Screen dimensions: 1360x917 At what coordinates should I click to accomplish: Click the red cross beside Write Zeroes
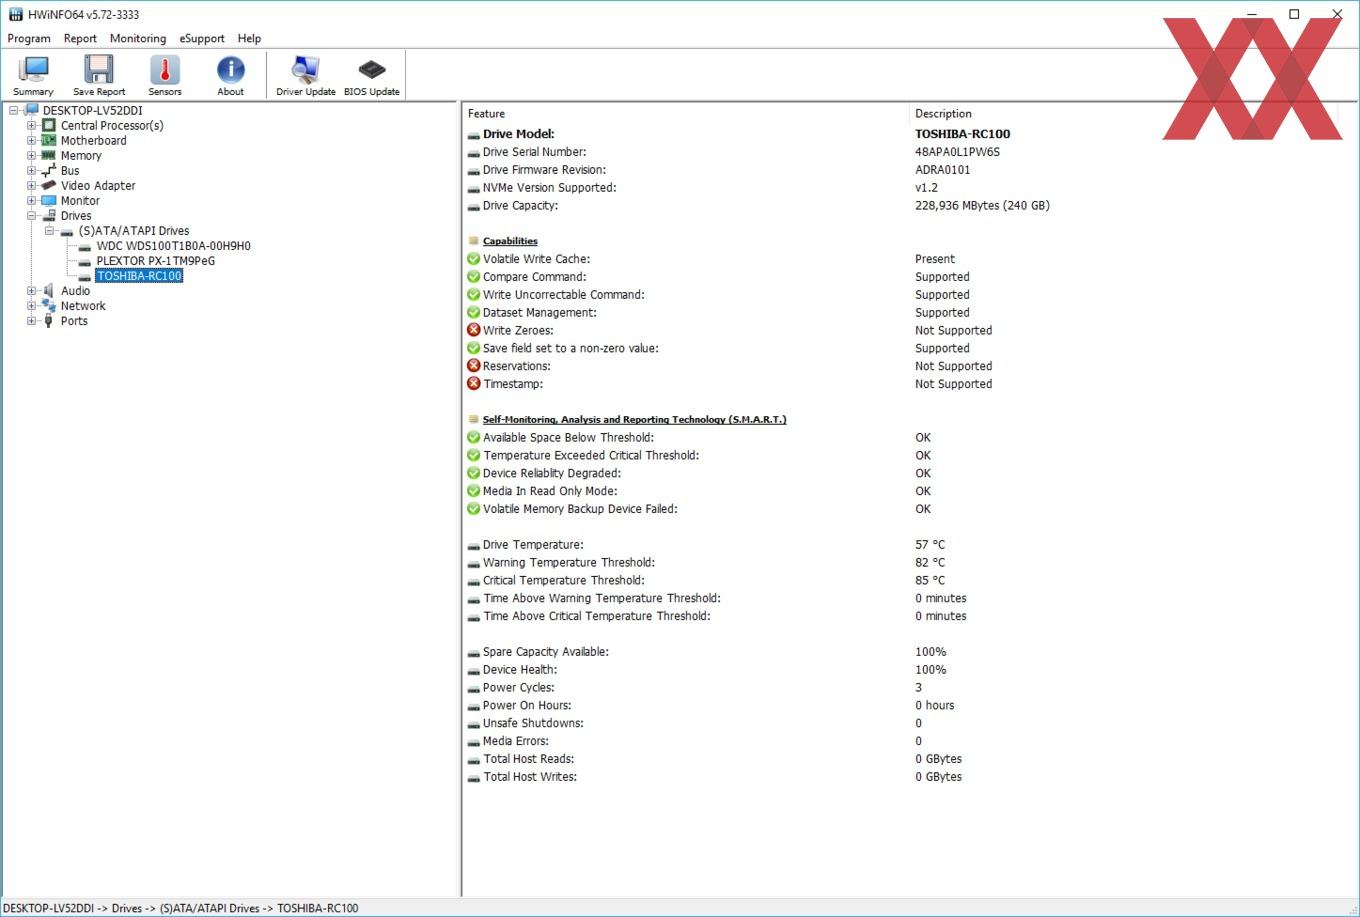tap(474, 330)
